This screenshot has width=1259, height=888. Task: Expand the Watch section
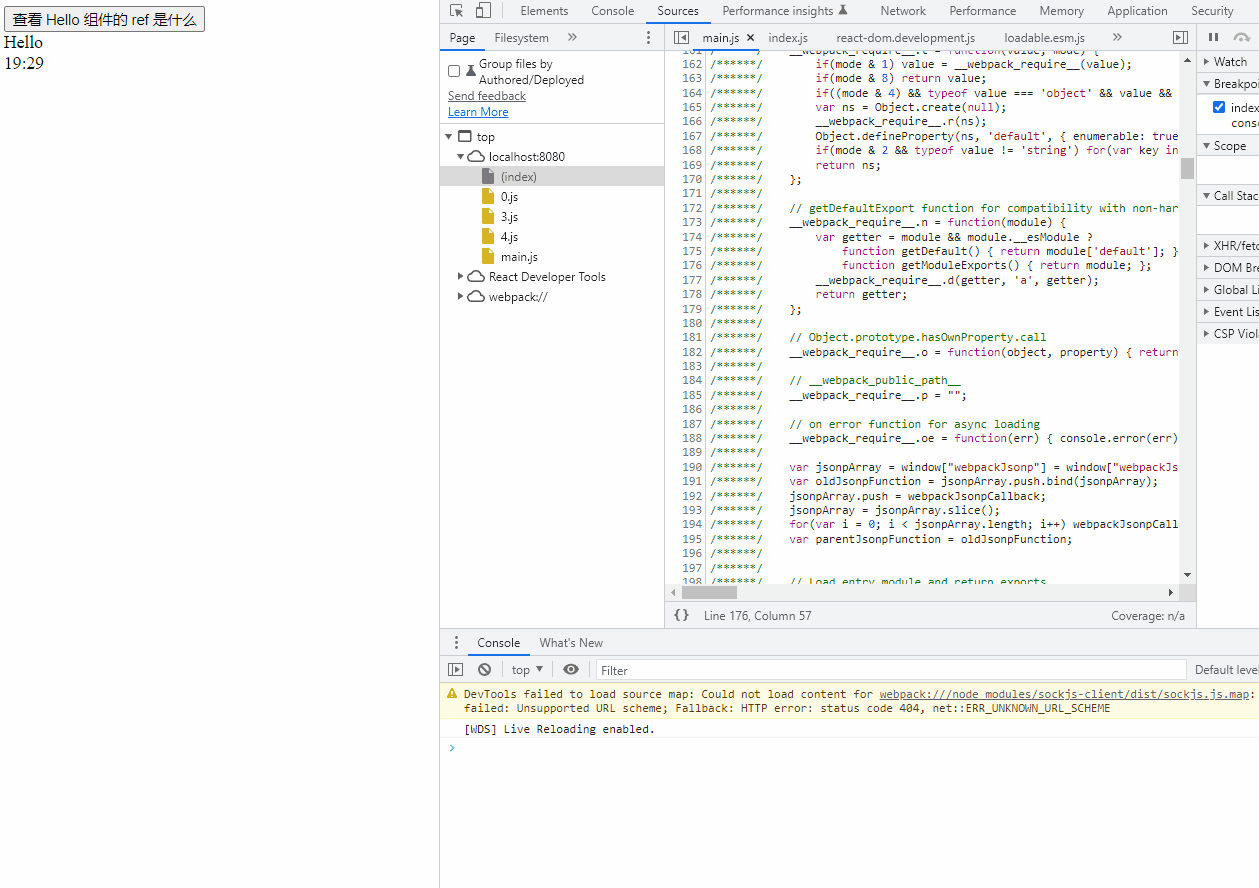pyautogui.click(x=1228, y=62)
